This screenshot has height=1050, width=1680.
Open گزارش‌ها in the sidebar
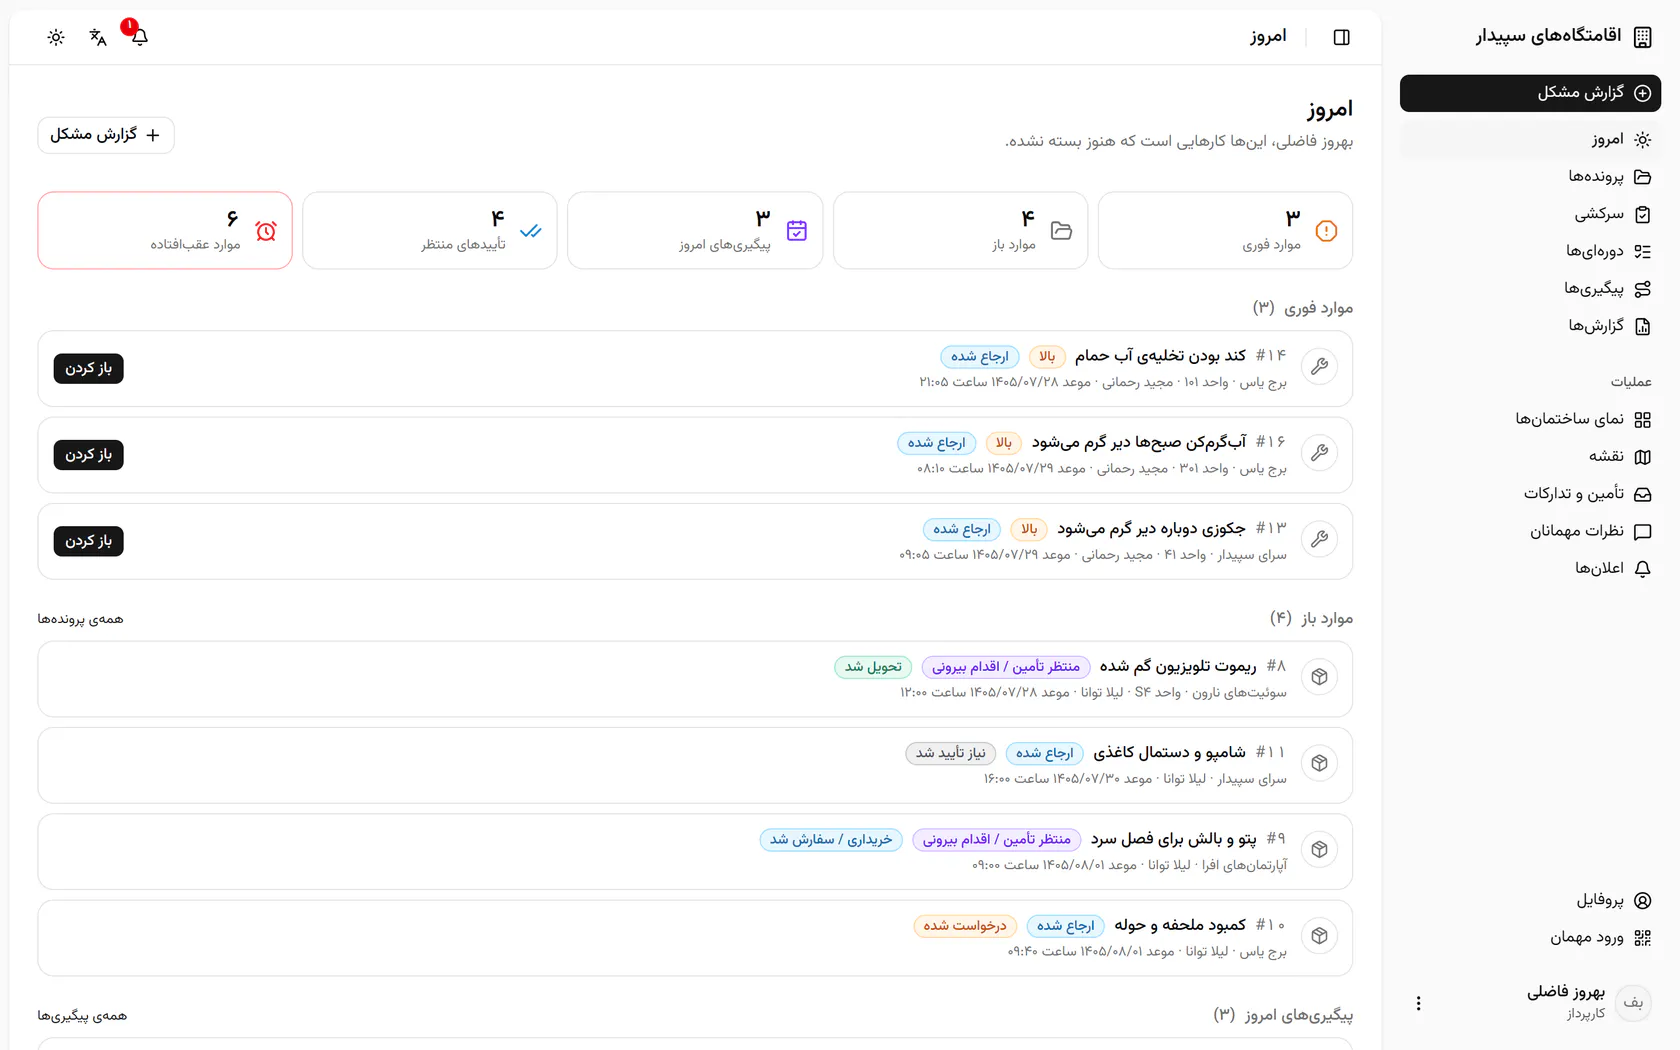[x=1530, y=326]
